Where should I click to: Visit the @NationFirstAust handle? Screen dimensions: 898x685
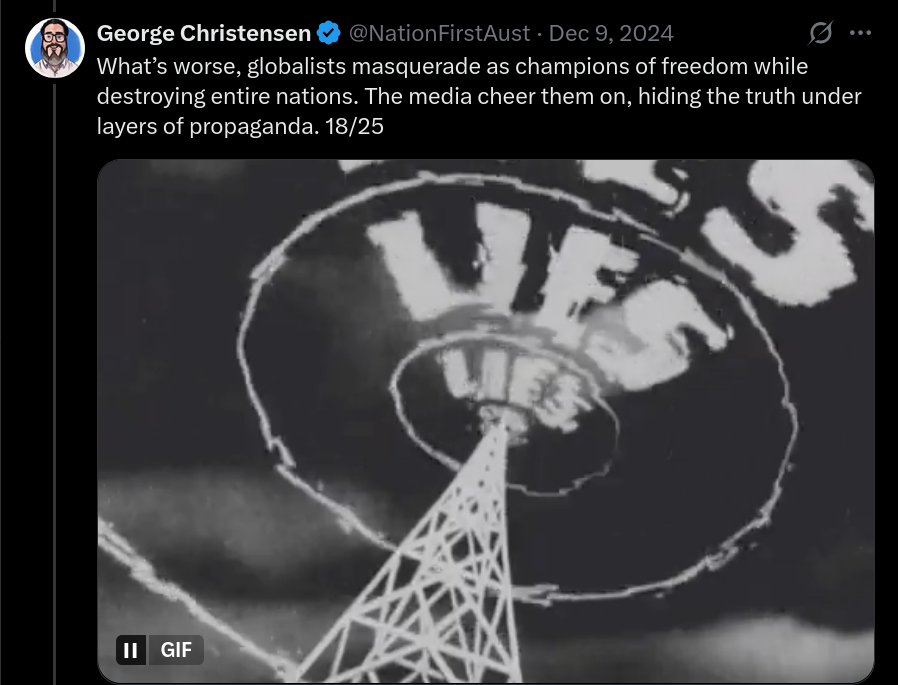tap(439, 33)
